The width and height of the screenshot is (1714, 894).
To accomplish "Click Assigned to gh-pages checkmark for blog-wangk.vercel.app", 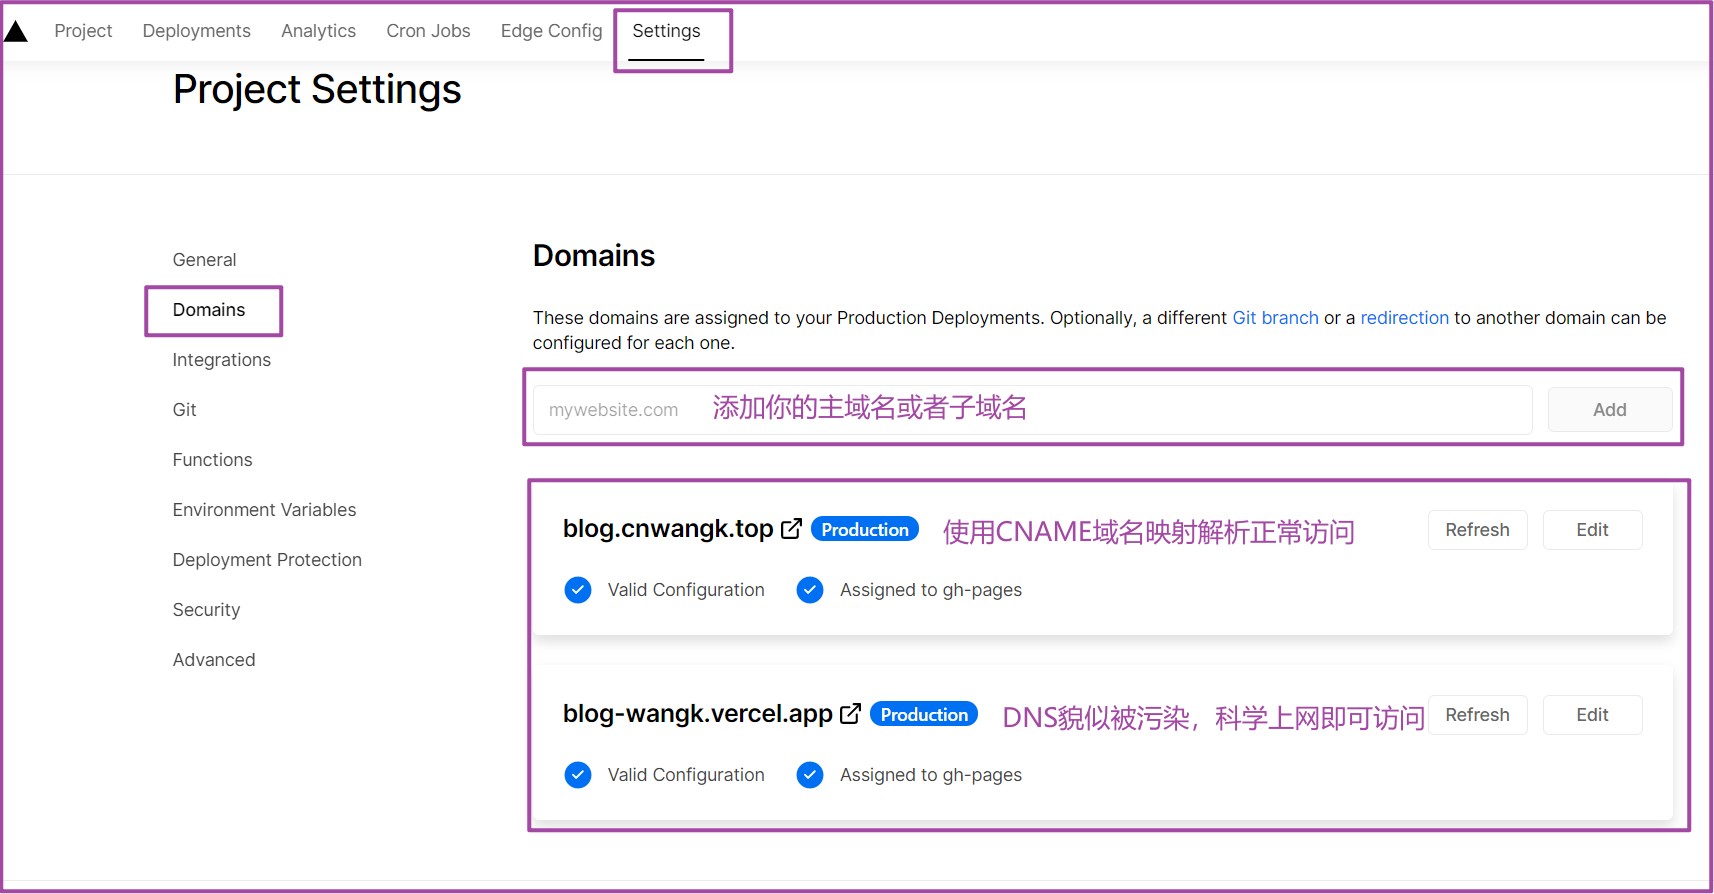I will pyautogui.click(x=810, y=775).
